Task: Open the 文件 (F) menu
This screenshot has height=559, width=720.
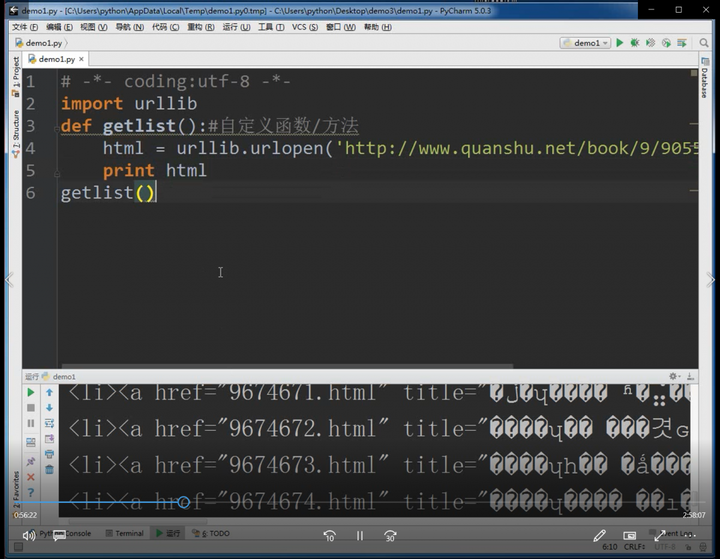Action: coord(25,27)
